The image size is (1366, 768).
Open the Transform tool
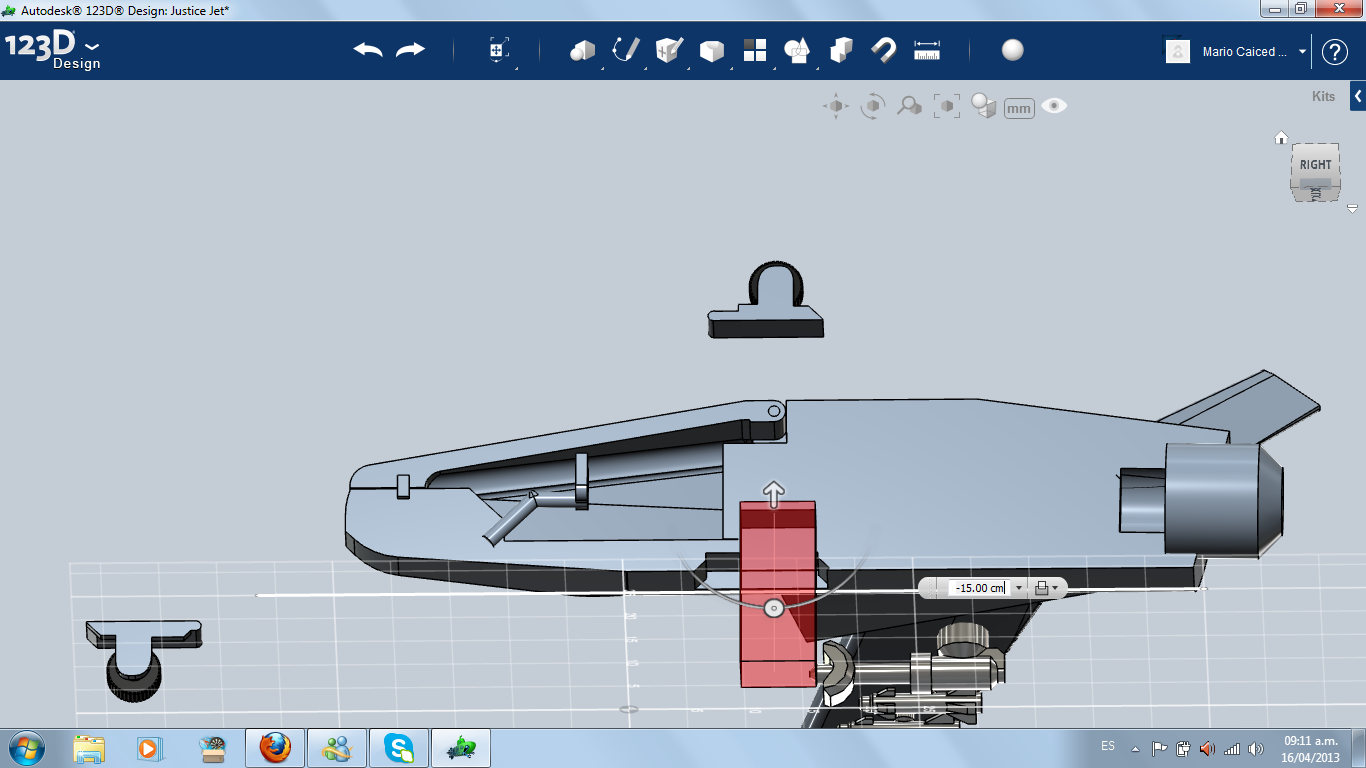tap(499, 51)
